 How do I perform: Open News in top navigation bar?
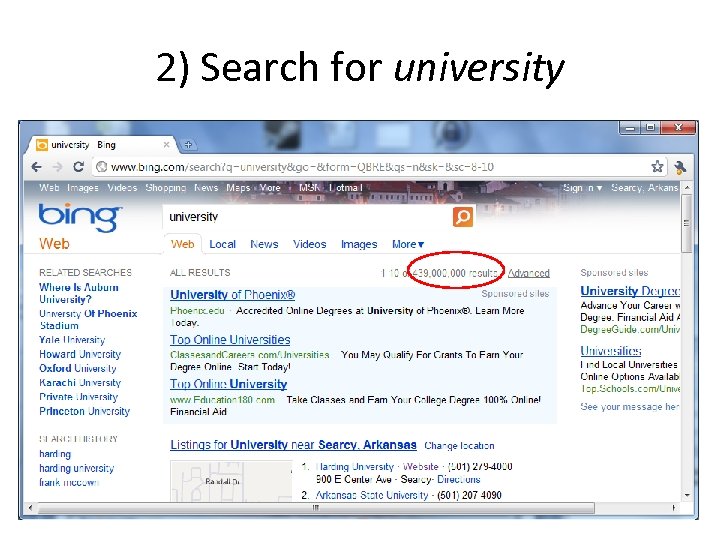point(206,188)
